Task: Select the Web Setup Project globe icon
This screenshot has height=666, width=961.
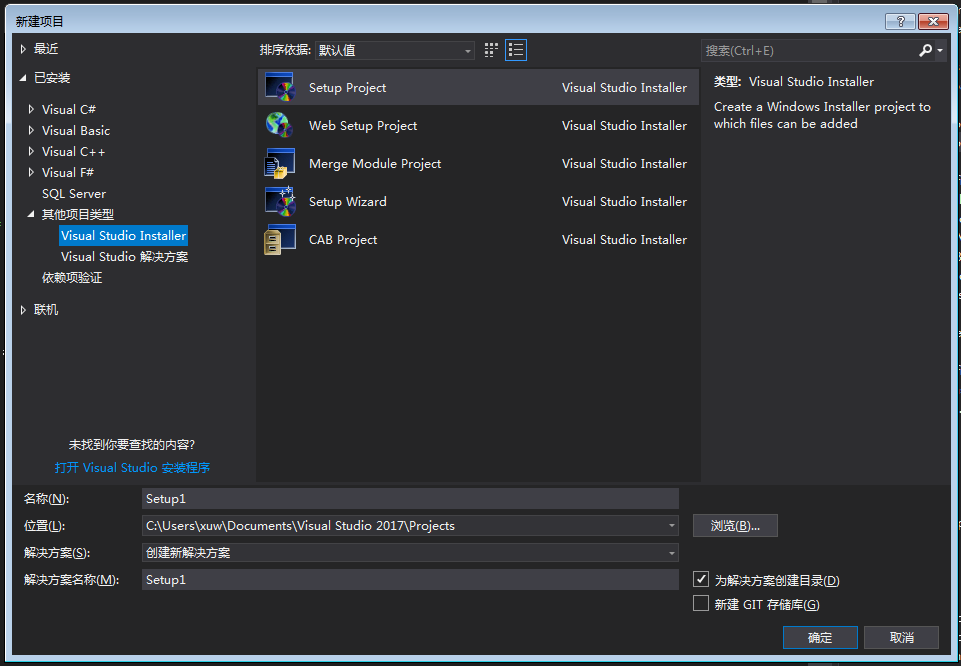Action: (280, 125)
